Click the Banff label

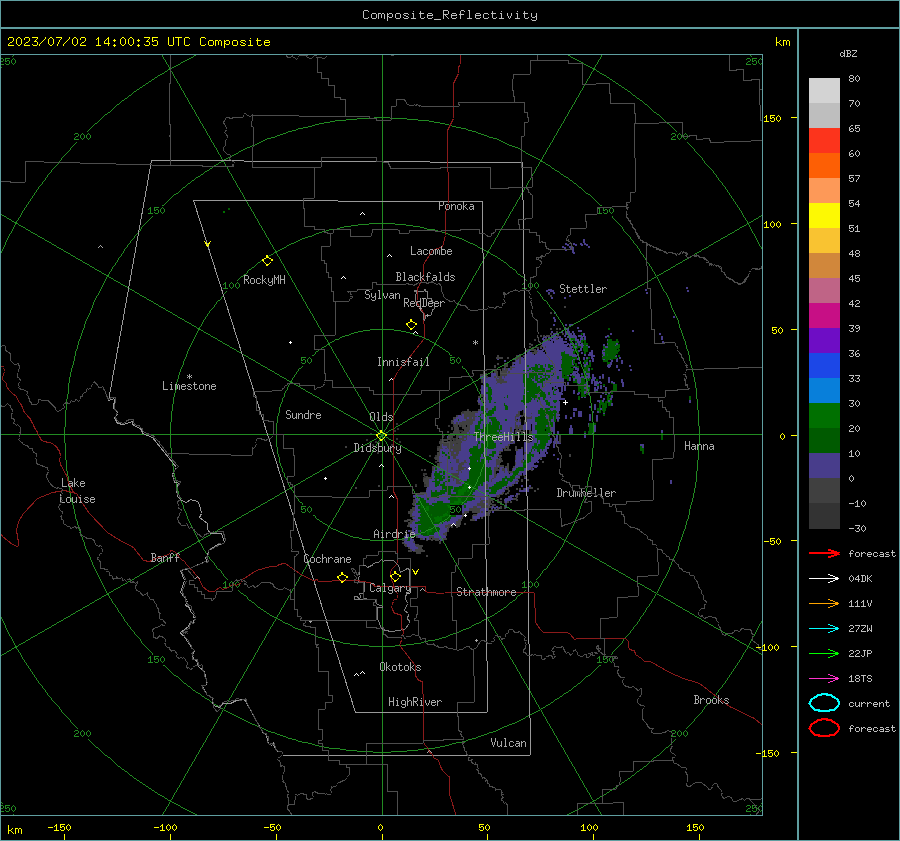(x=165, y=558)
